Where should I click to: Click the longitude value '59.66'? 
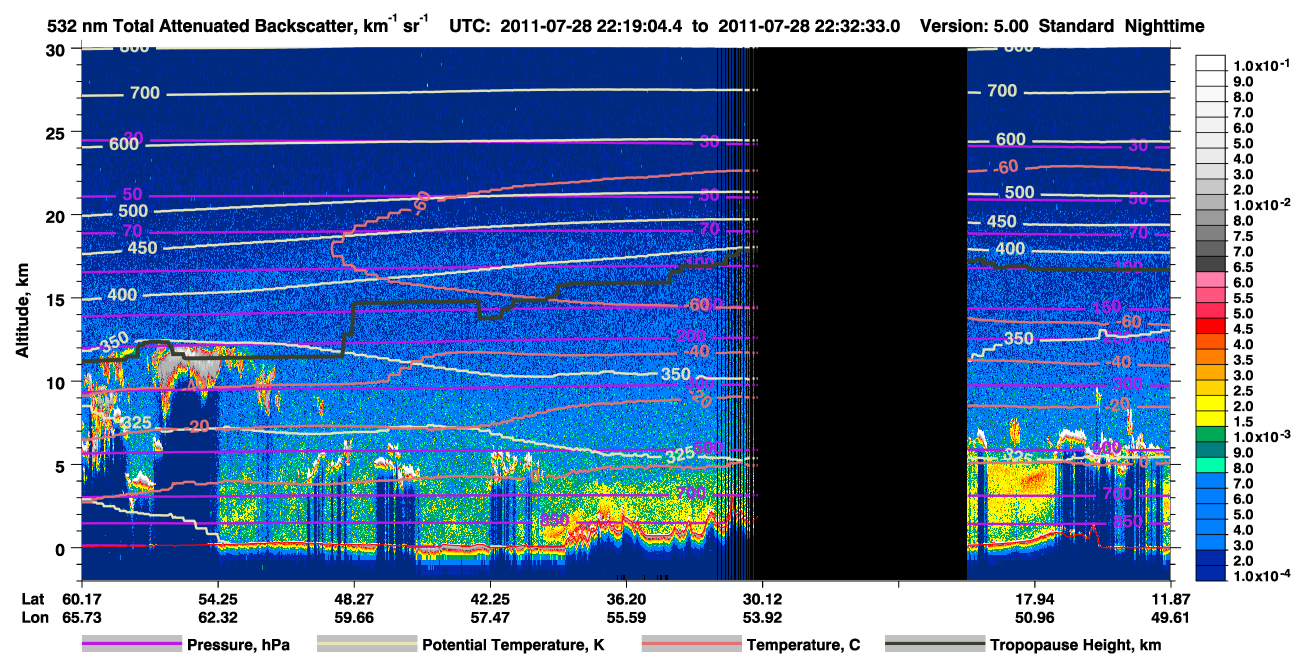(x=353, y=617)
